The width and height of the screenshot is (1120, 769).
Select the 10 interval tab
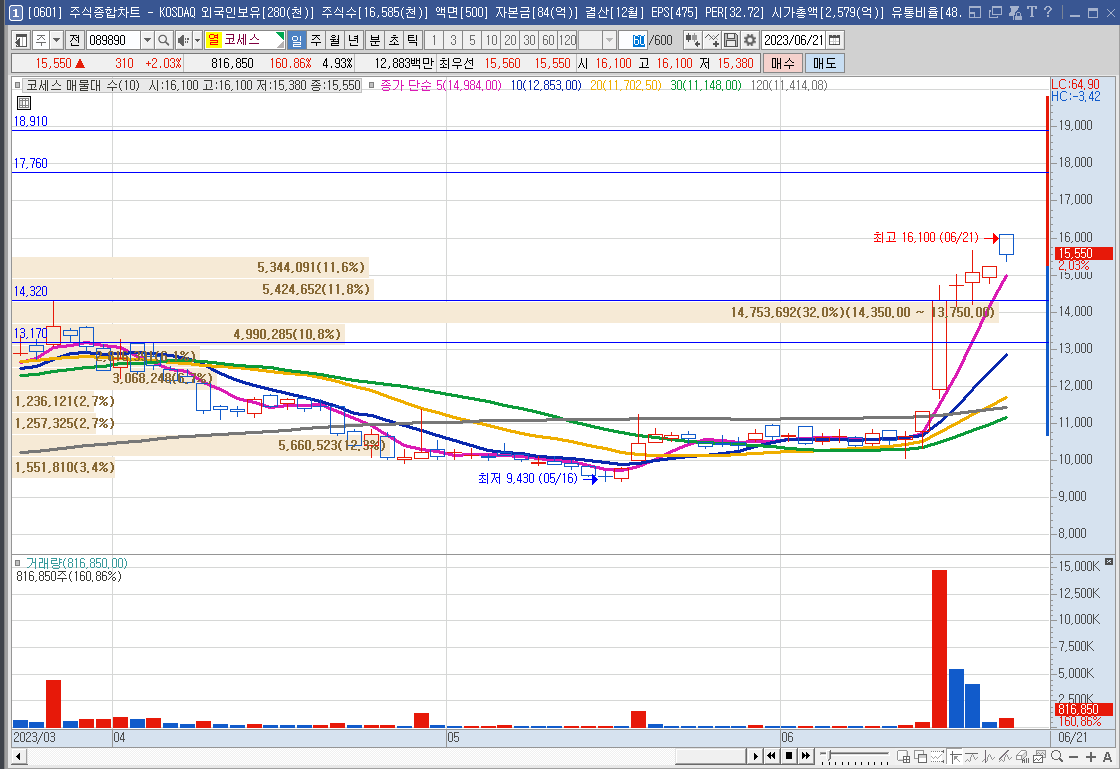491,40
